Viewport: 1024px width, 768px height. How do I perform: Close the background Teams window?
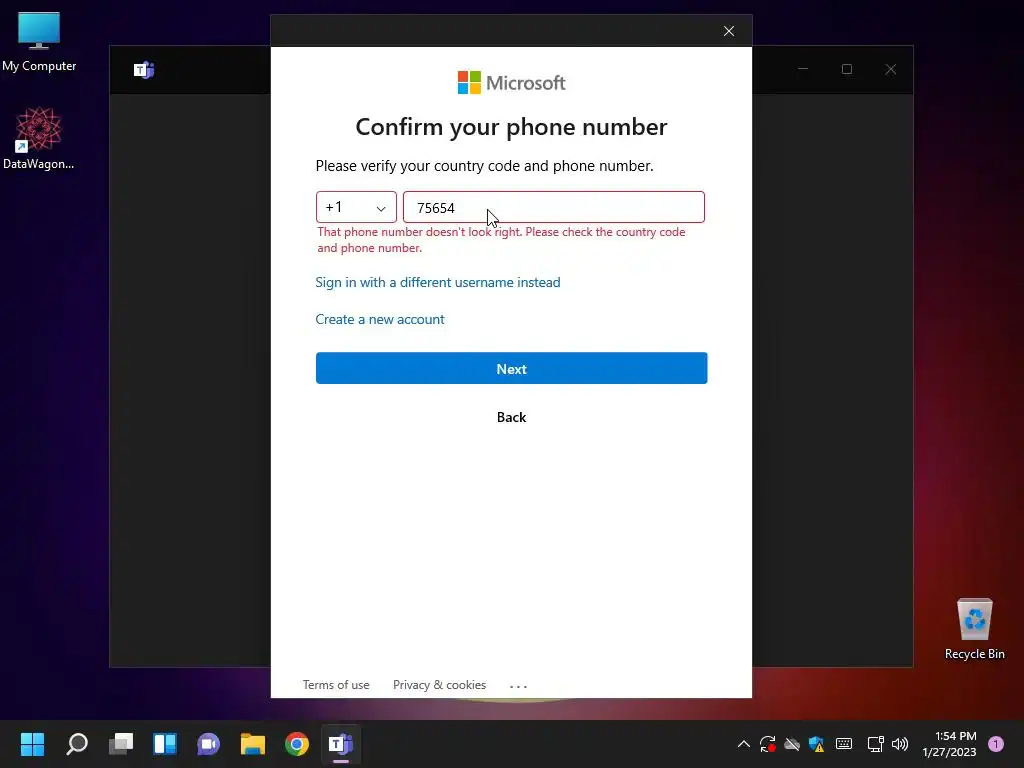(x=891, y=69)
